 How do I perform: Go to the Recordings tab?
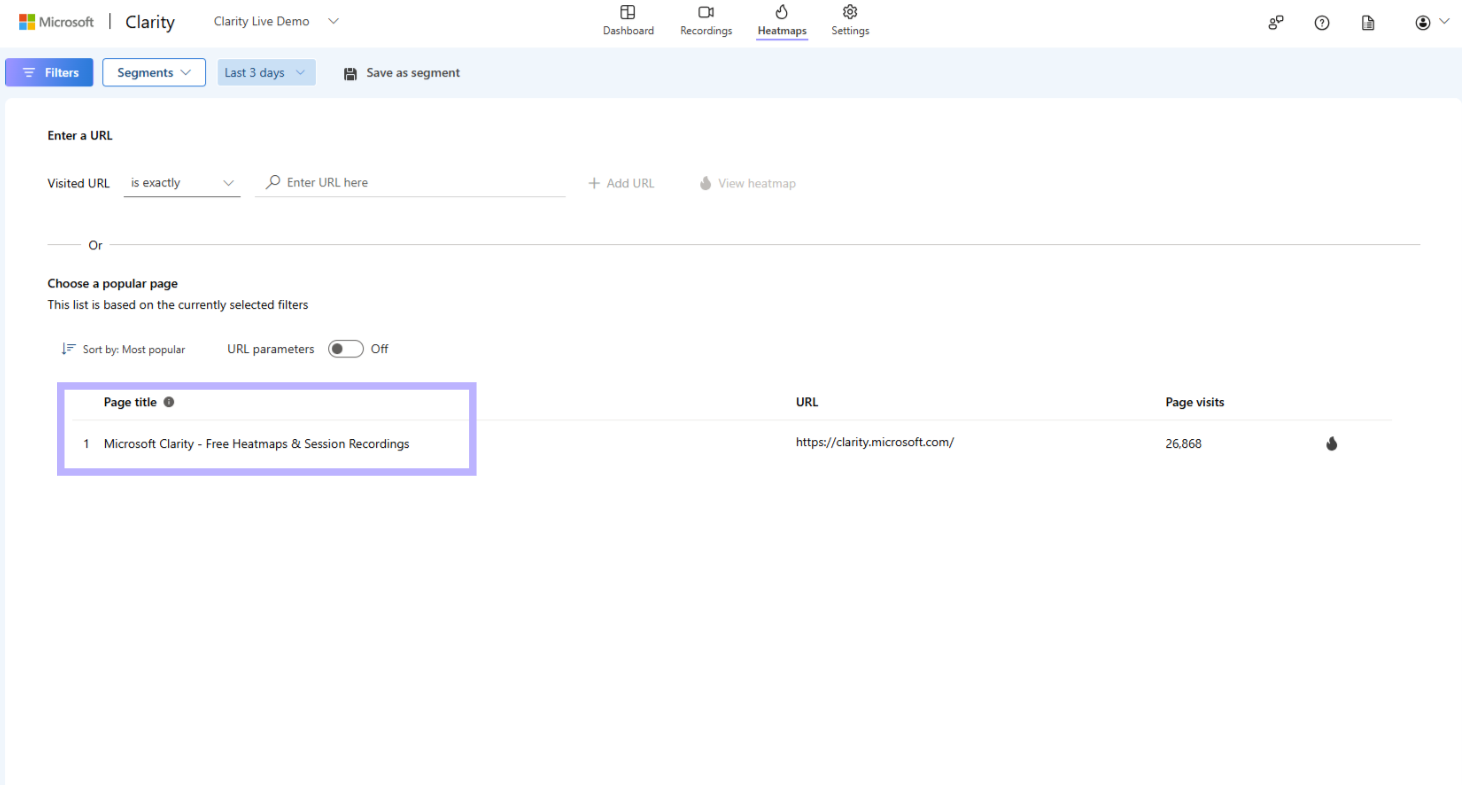point(706,21)
